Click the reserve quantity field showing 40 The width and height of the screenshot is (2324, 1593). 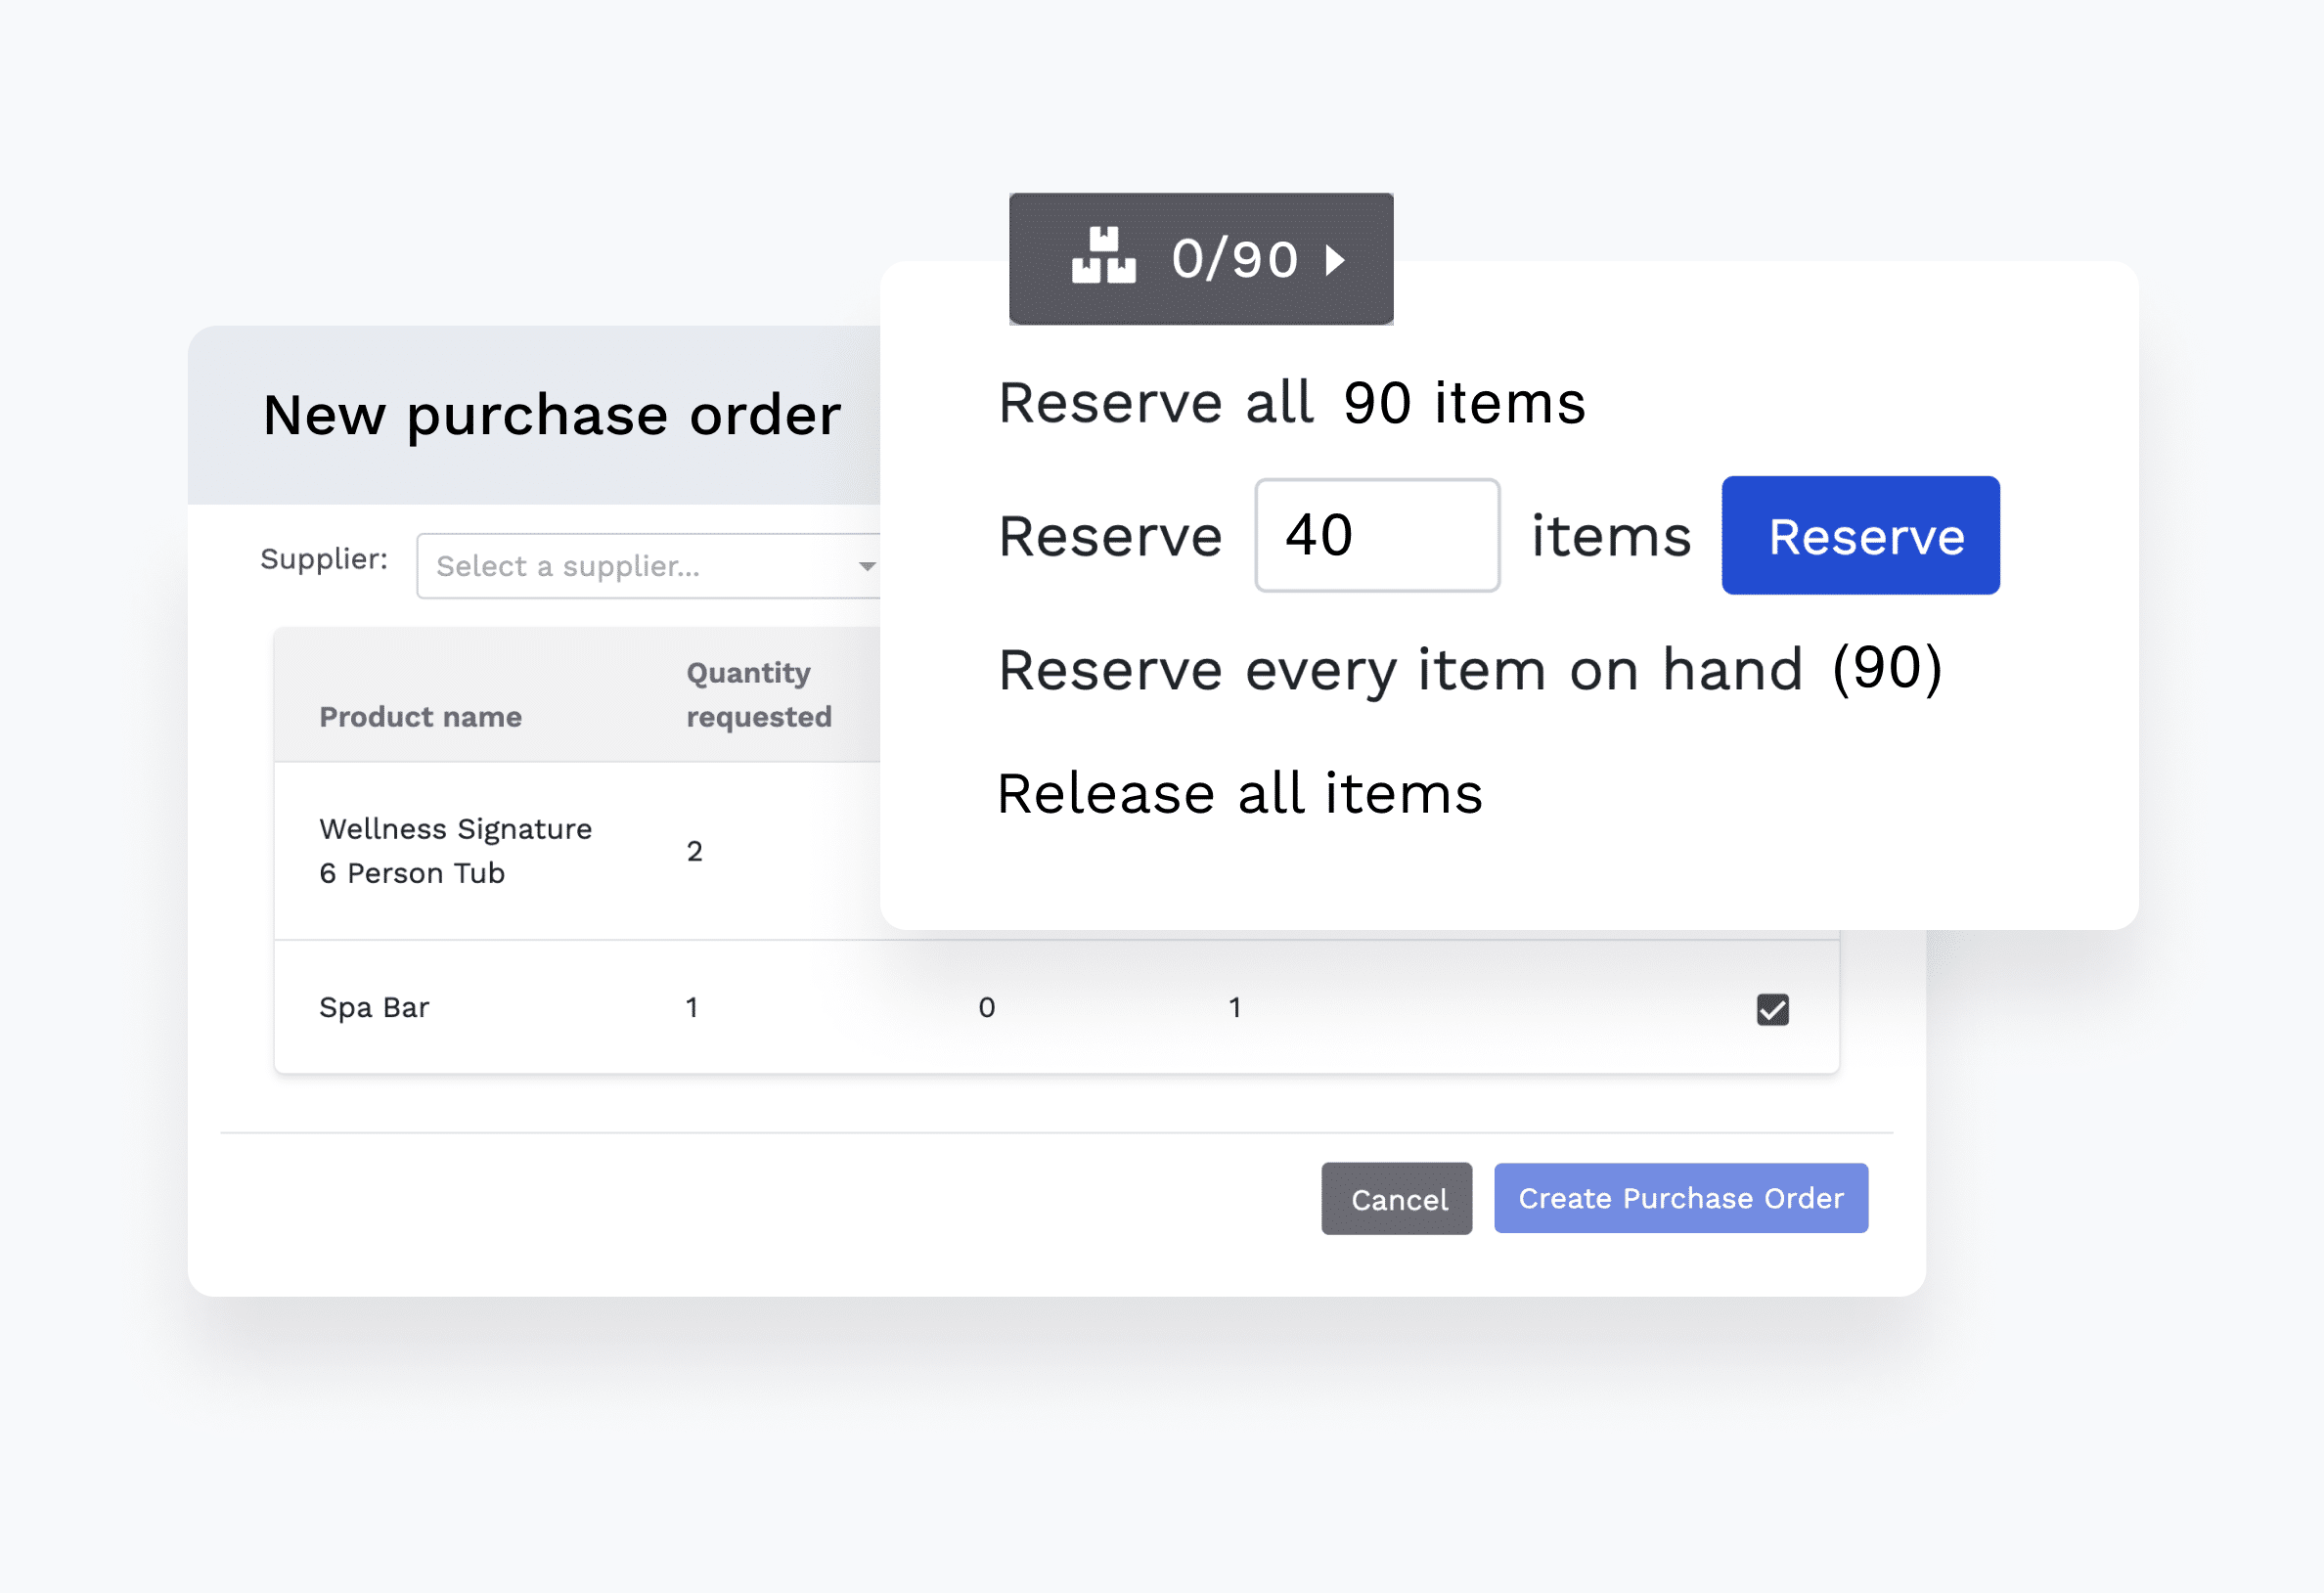tap(1377, 535)
